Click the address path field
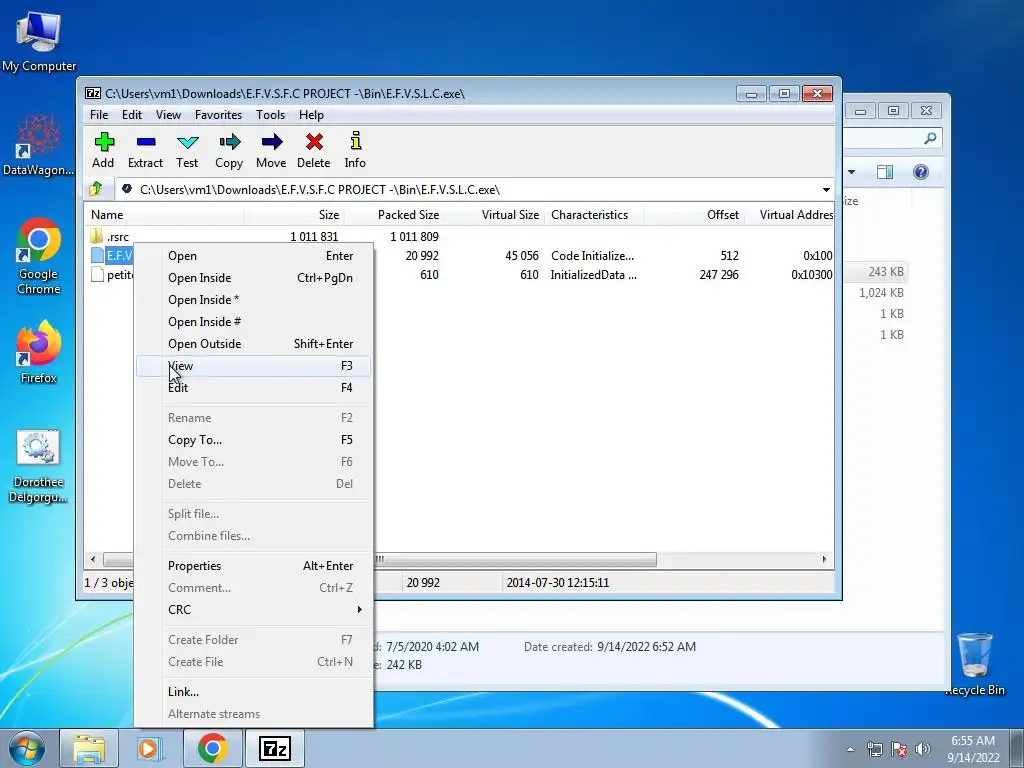Screen dimensions: 1024x768 pos(468,189)
